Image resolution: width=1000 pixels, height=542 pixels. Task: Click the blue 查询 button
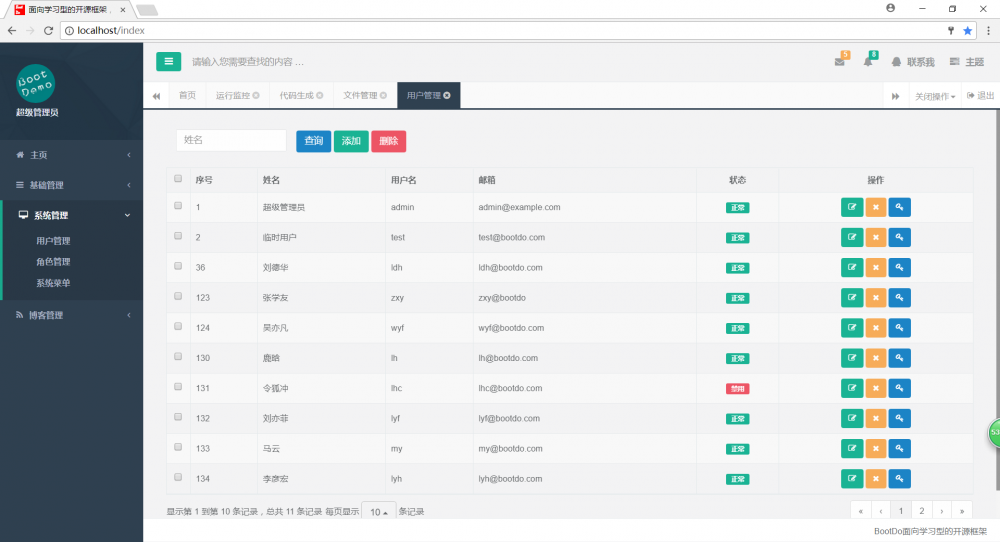point(313,141)
